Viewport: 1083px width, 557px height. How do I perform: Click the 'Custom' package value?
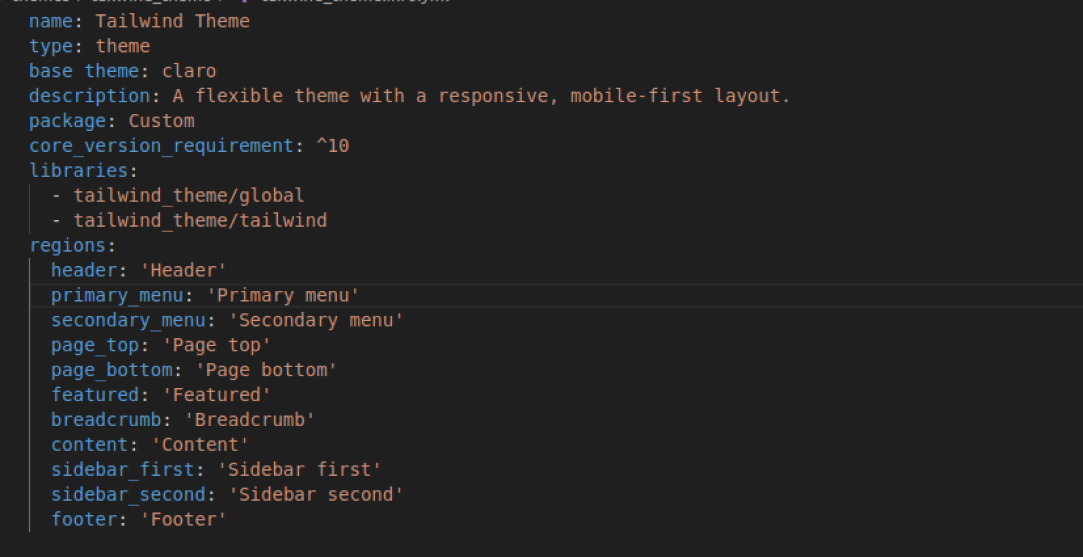(x=161, y=121)
